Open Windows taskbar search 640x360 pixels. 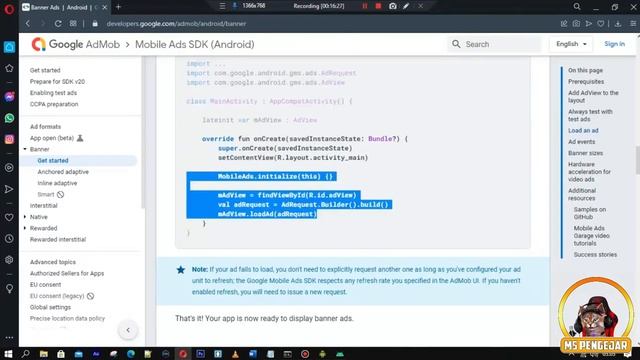[x=26, y=354]
